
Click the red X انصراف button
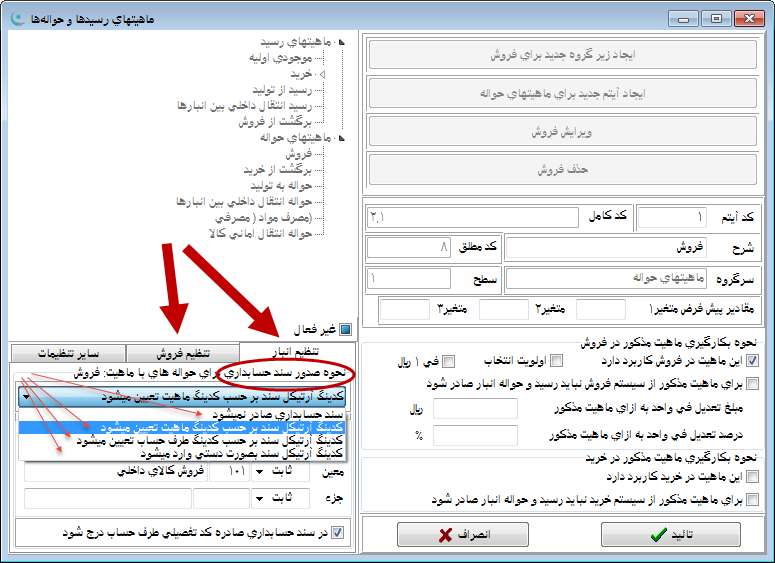(x=463, y=534)
